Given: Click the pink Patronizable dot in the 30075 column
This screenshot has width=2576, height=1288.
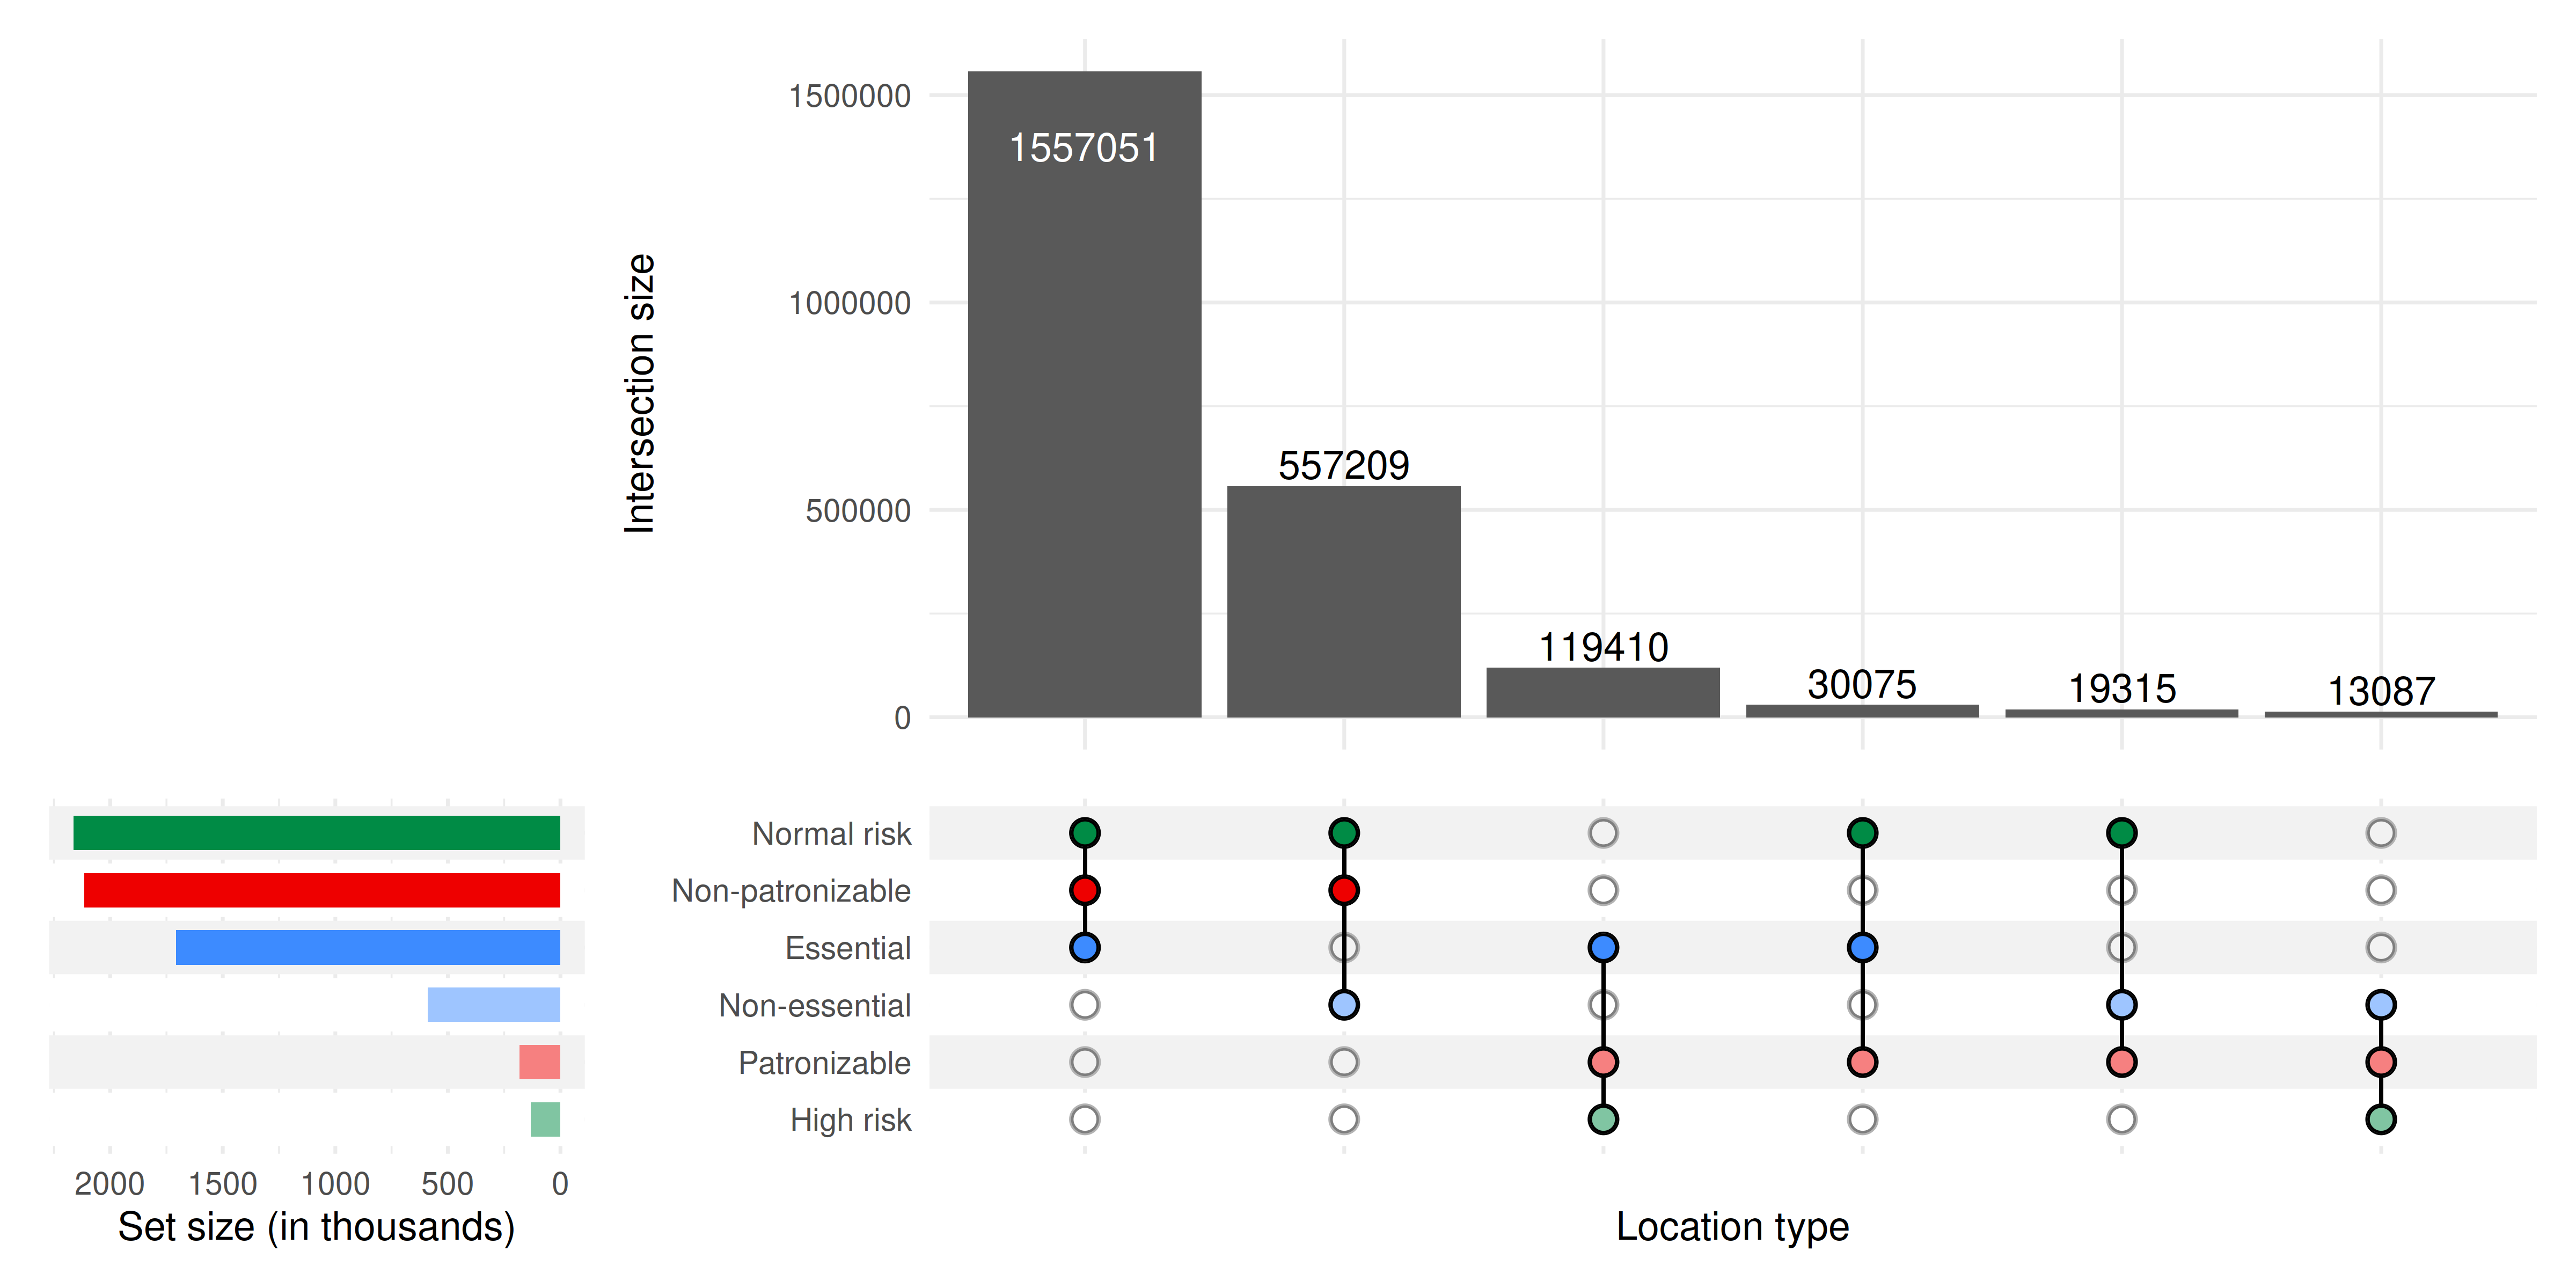Looking at the screenshot, I should coord(1862,1062).
